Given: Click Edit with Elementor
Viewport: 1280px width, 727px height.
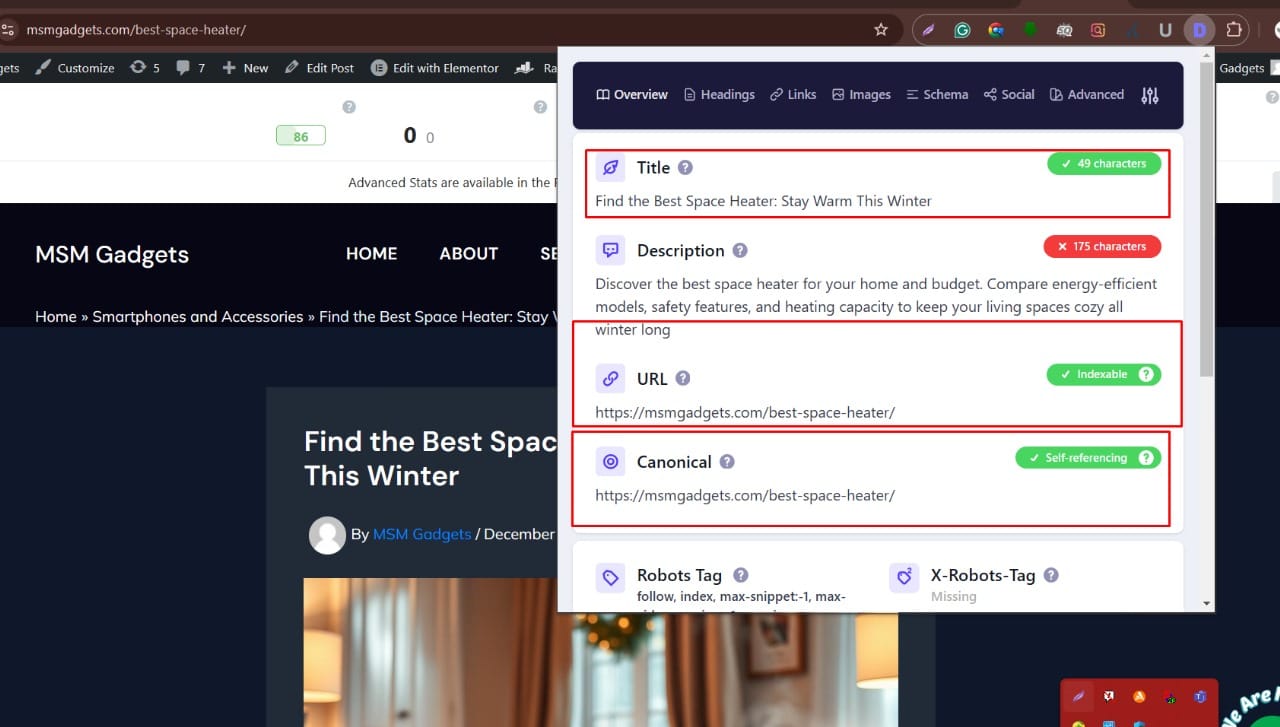Looking at the screenshot, I should pyautogui.click(x=435, y=68).
